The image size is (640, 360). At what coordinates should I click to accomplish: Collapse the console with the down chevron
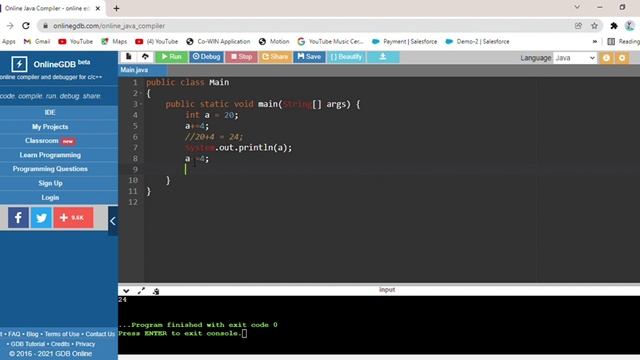(126, 291)
